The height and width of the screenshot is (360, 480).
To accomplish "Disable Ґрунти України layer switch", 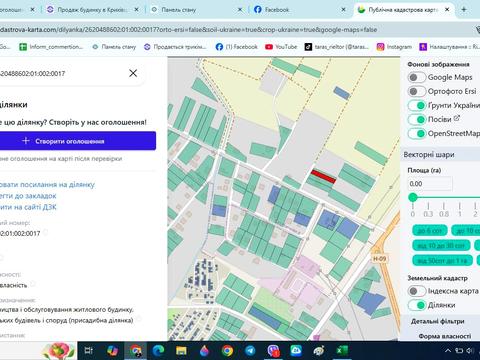I will point(417,105).
